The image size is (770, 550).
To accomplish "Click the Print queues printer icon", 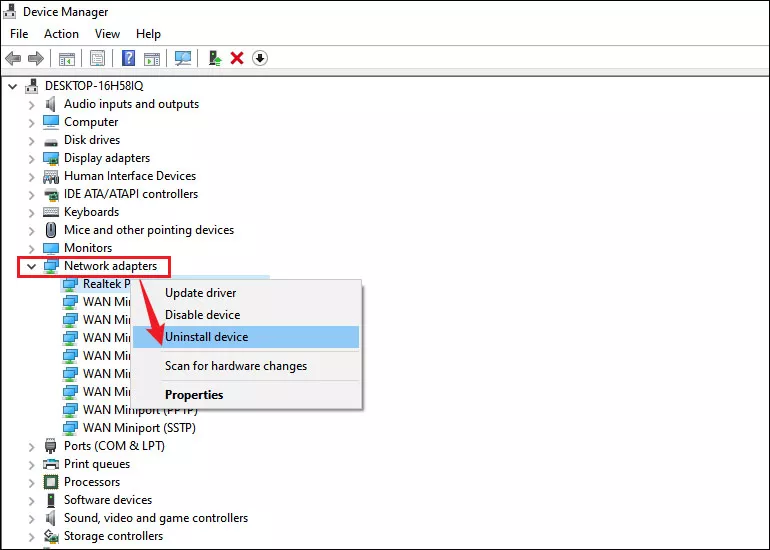I will [x=51, y=464].
